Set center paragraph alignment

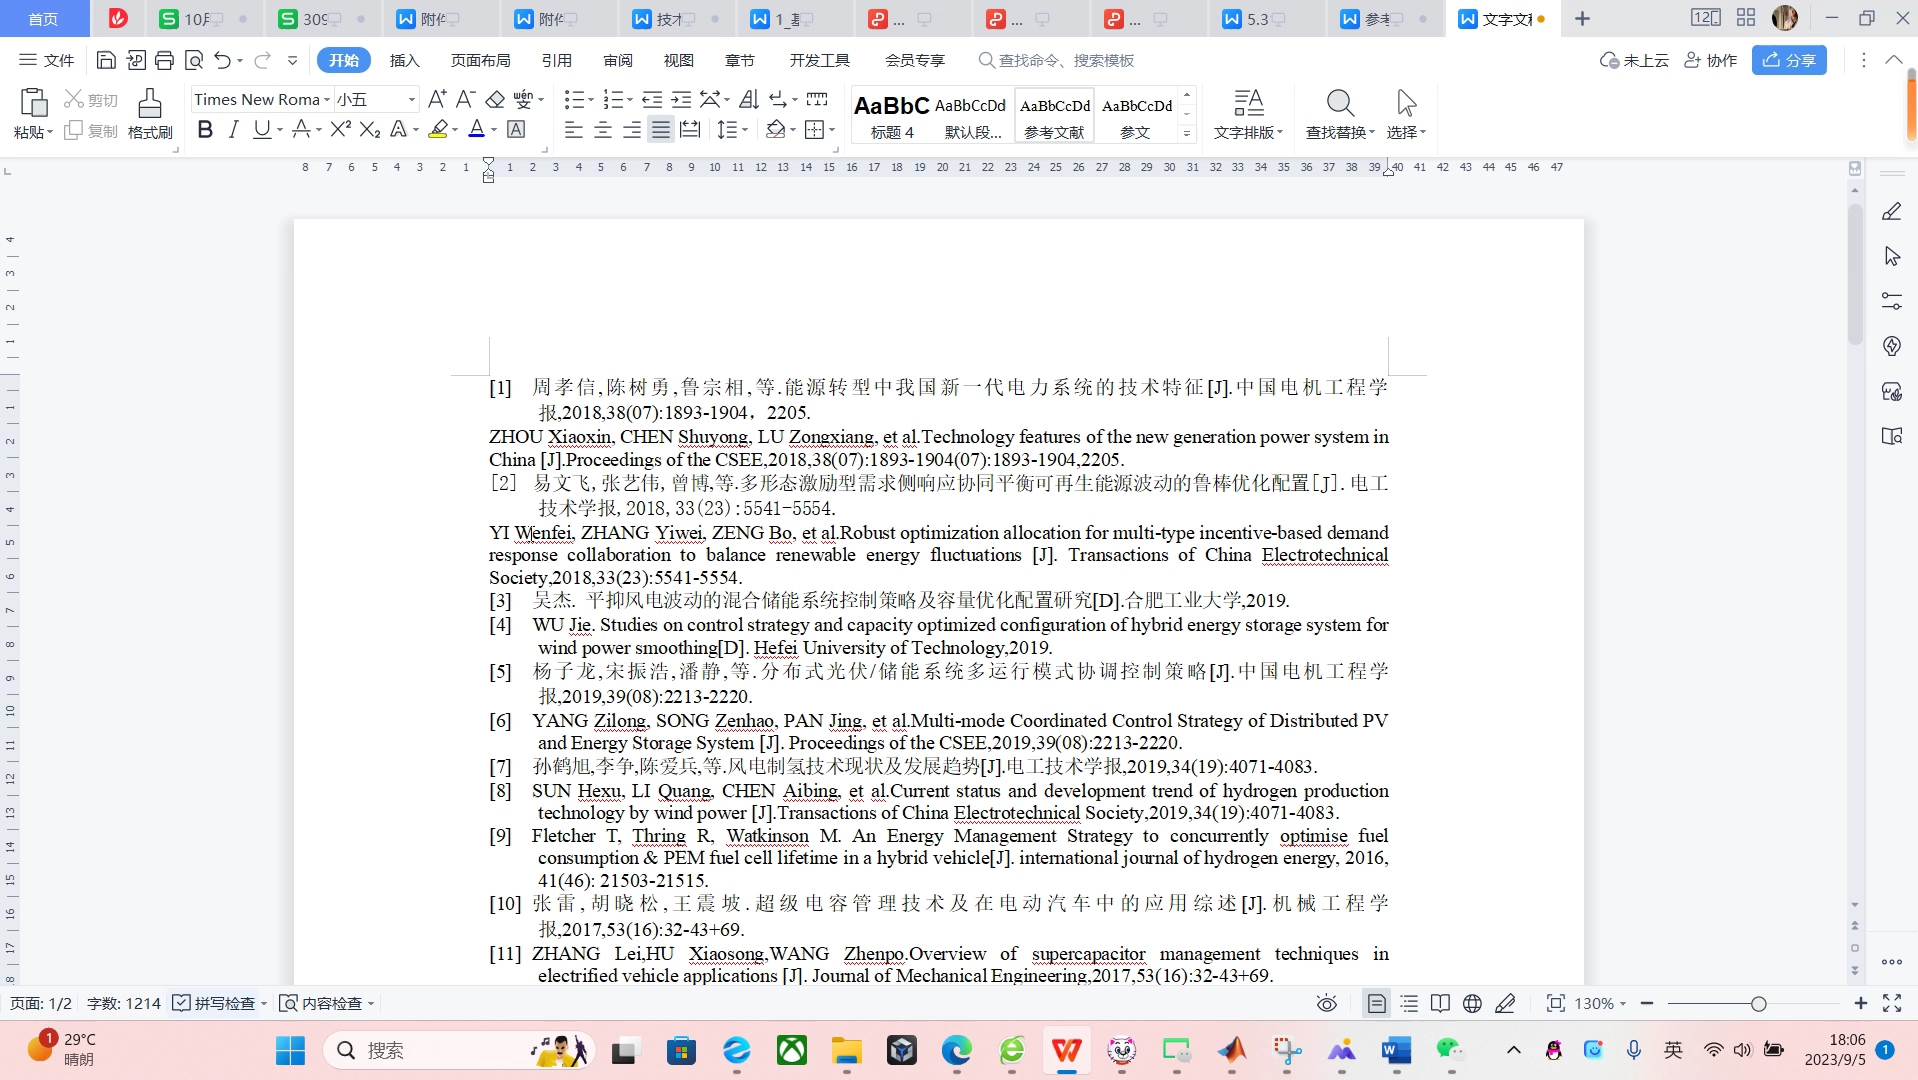click(603, 129)
